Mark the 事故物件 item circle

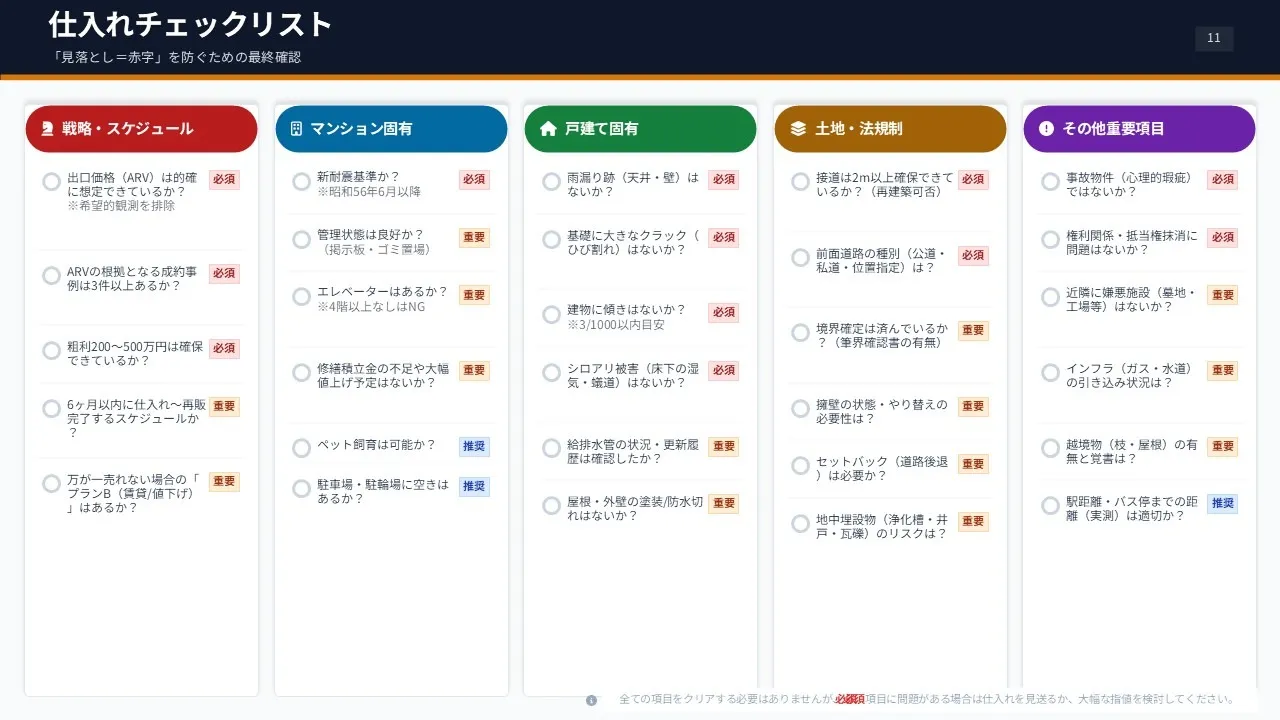1050,181
